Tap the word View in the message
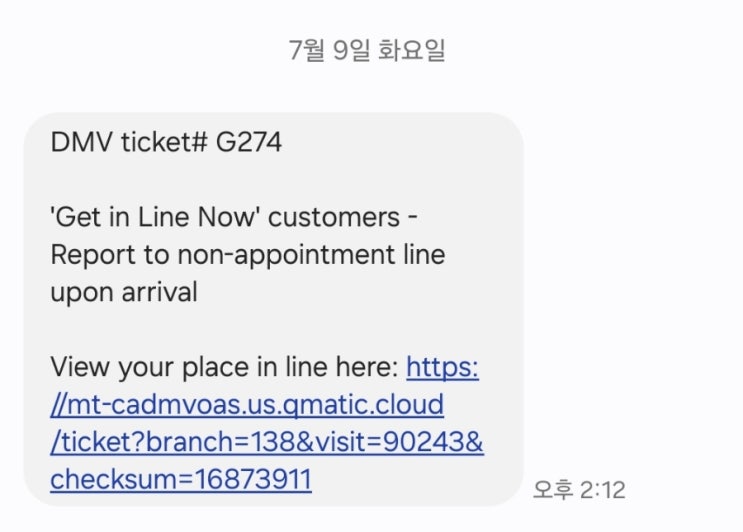Image resolution: width=743 pixels, height=532 pixels. [x=77, y=368]
